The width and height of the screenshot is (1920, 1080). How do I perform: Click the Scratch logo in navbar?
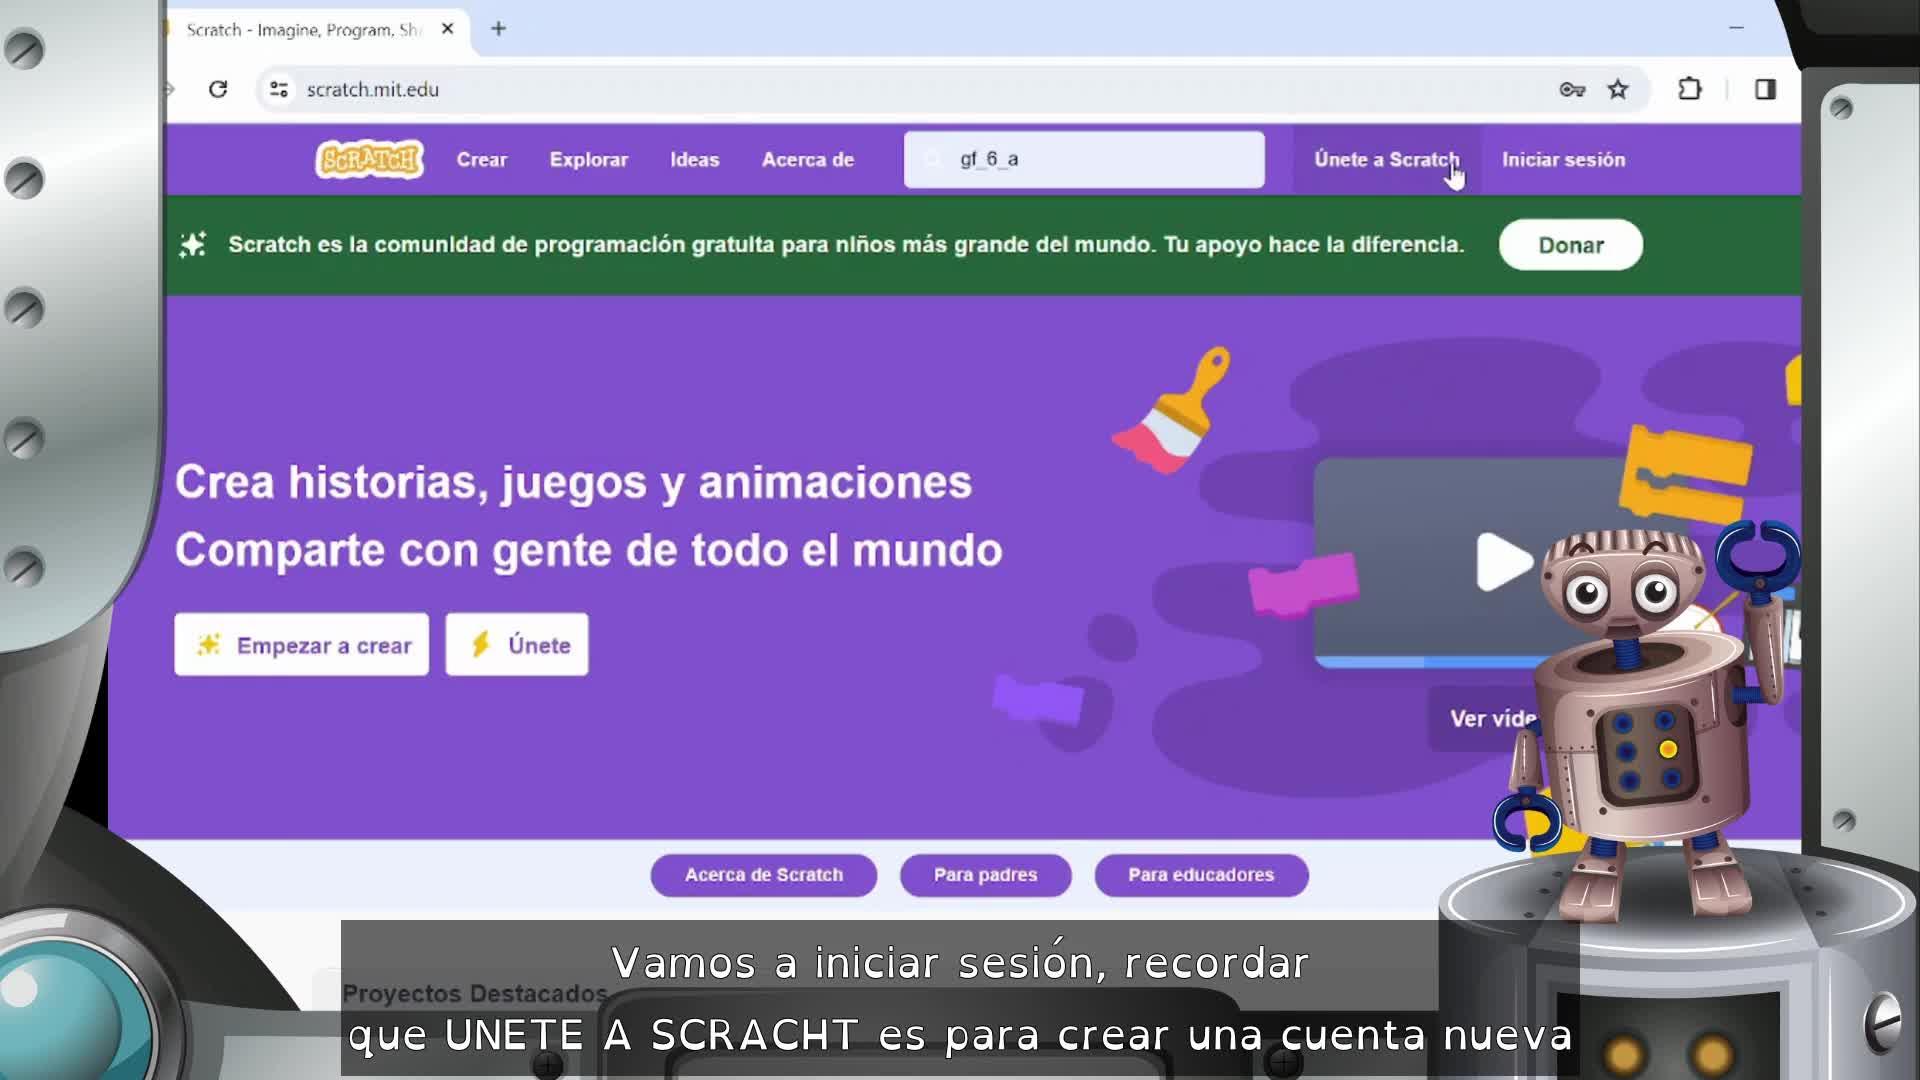coord(369,160)
